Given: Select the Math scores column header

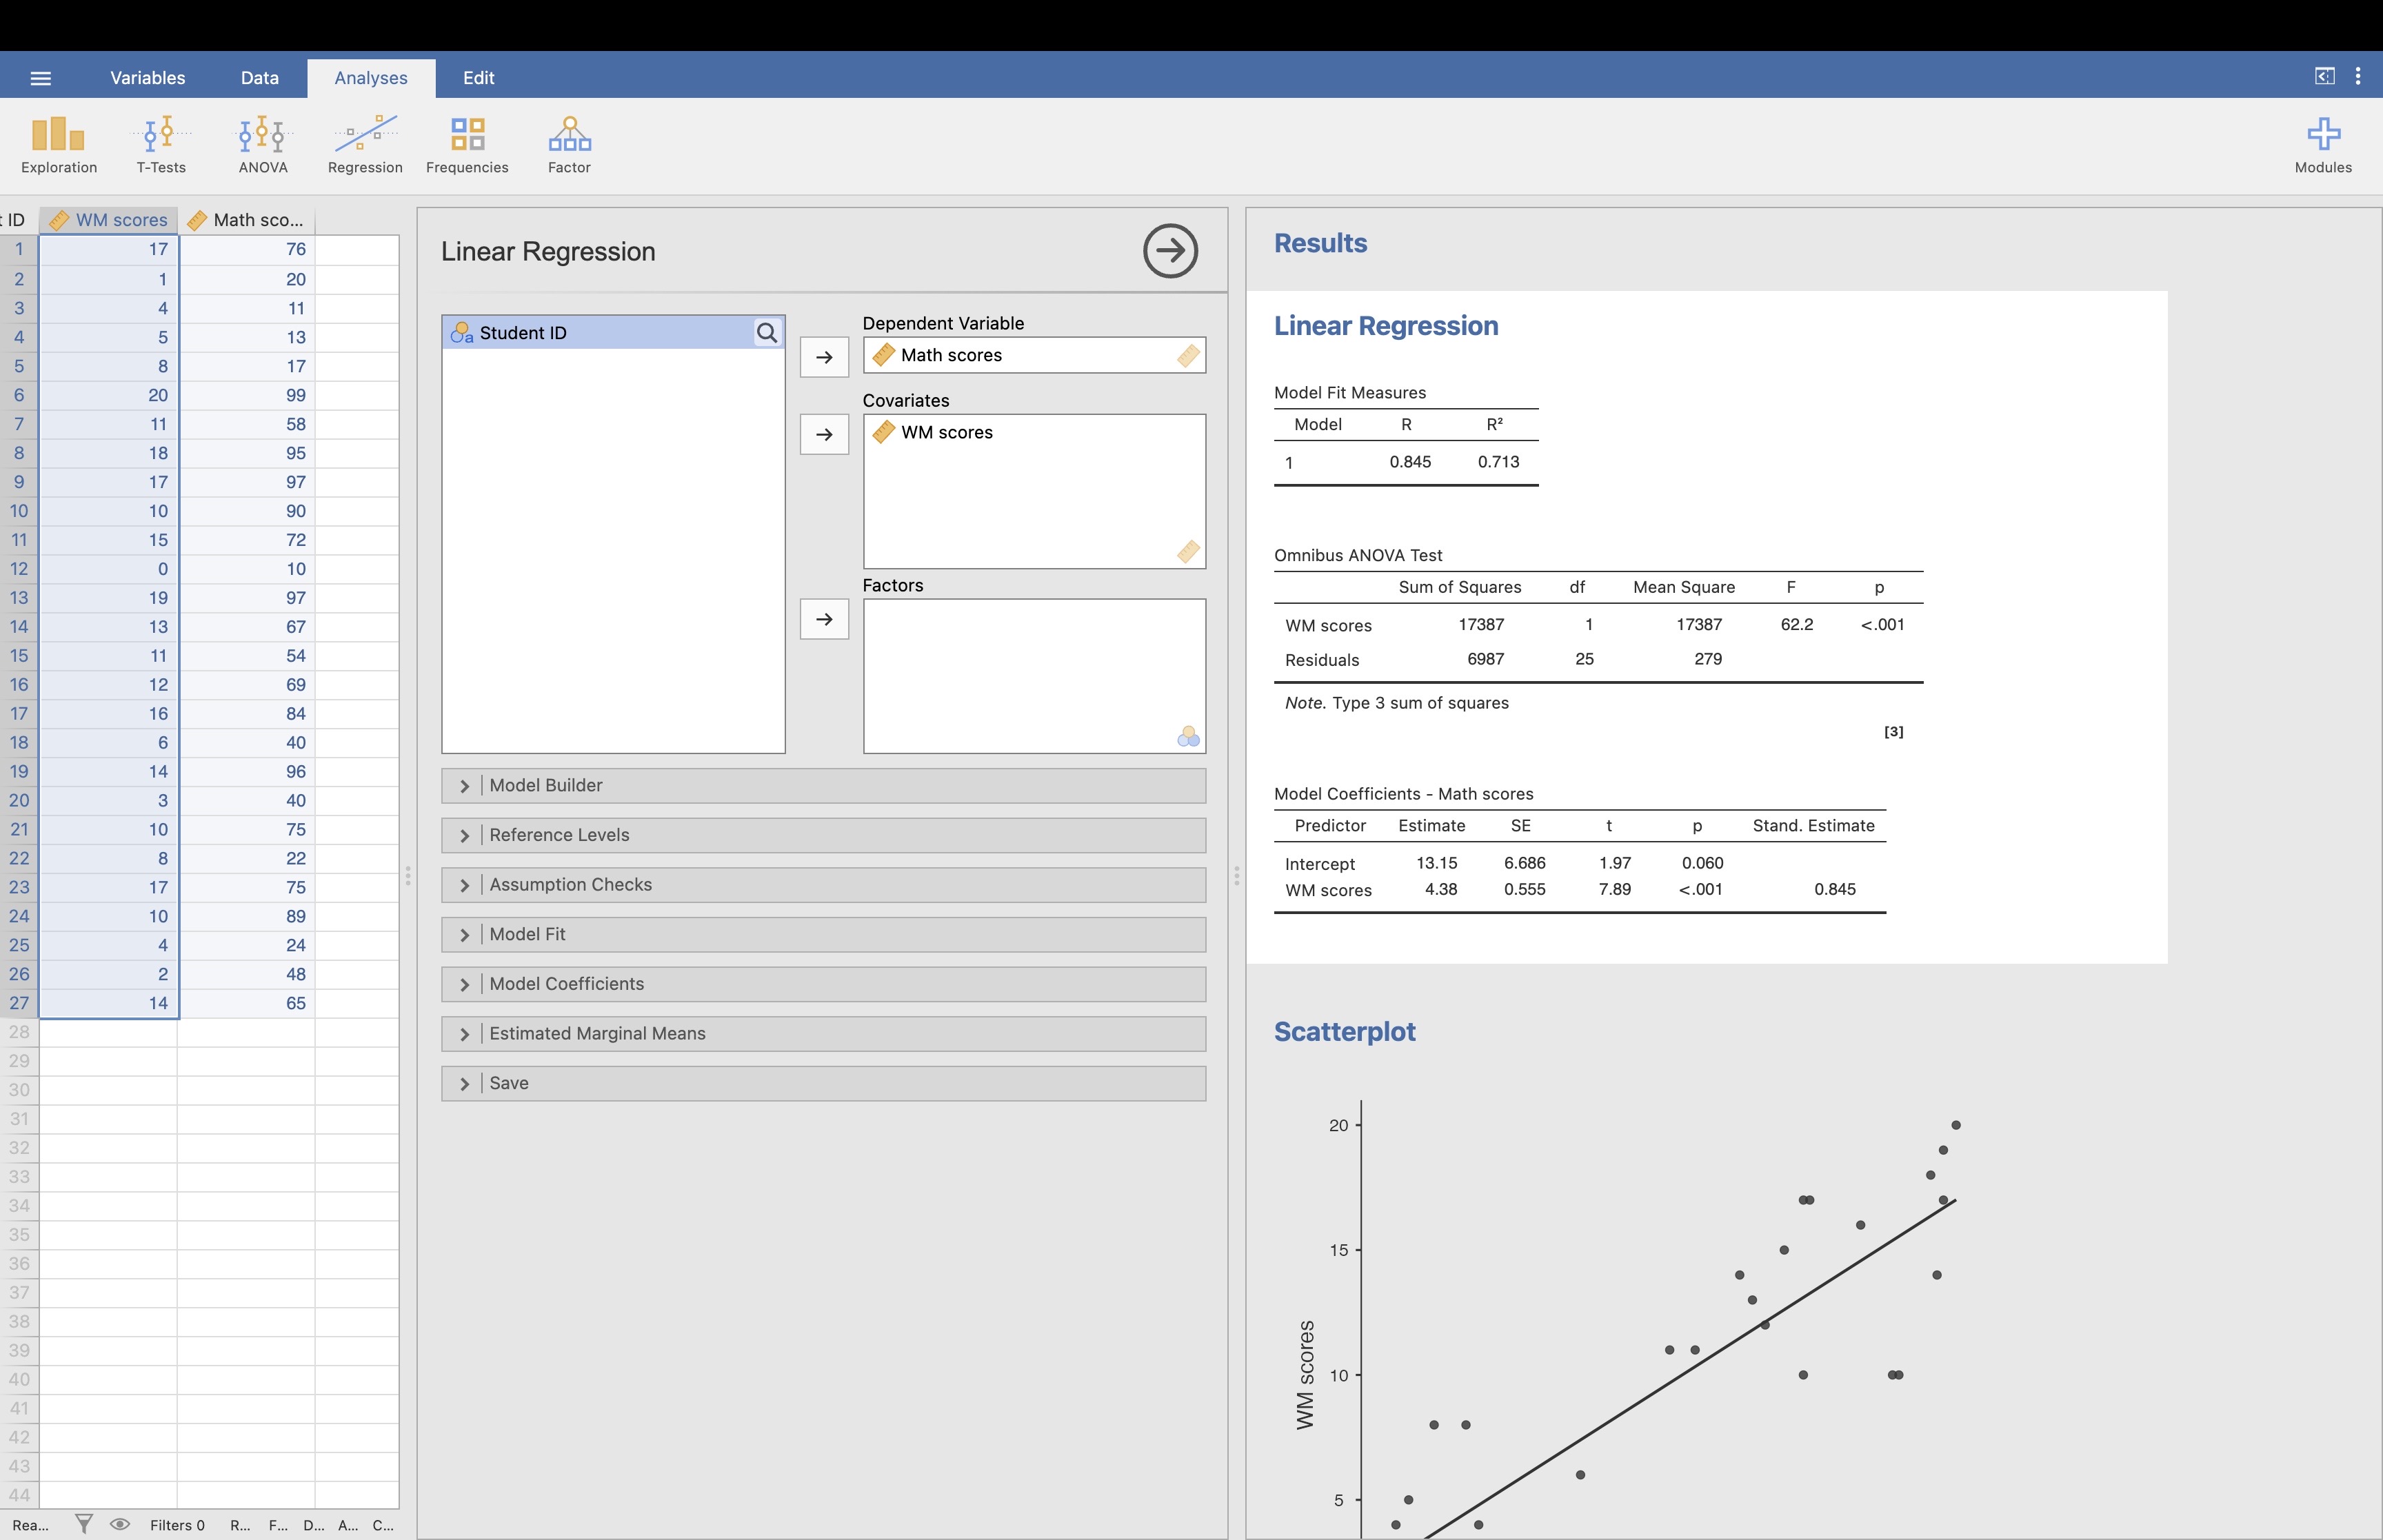Looking at the screenshot, I should tap(247, 220).
